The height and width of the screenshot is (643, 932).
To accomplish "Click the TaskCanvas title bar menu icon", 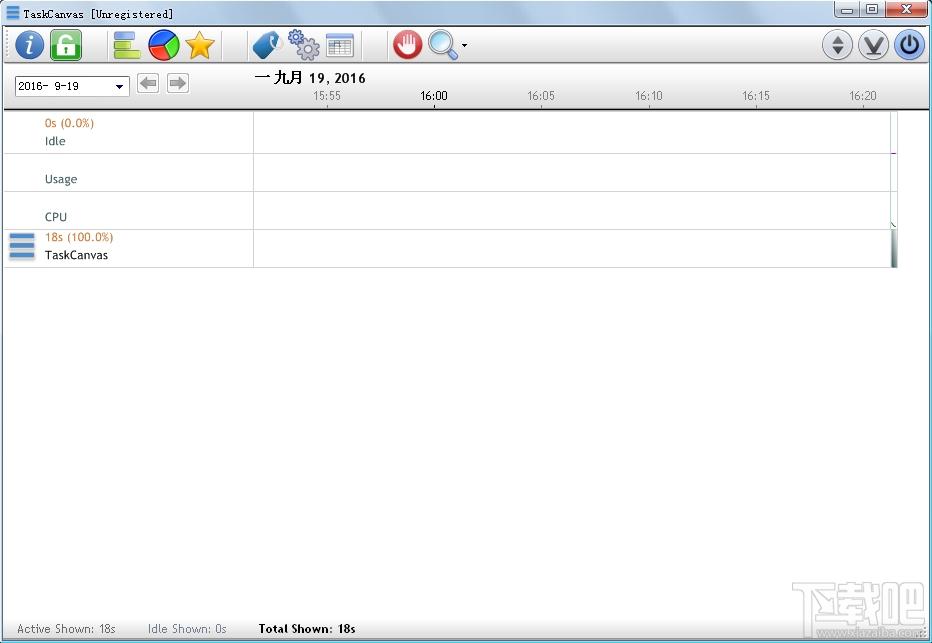I will point(12,12).
